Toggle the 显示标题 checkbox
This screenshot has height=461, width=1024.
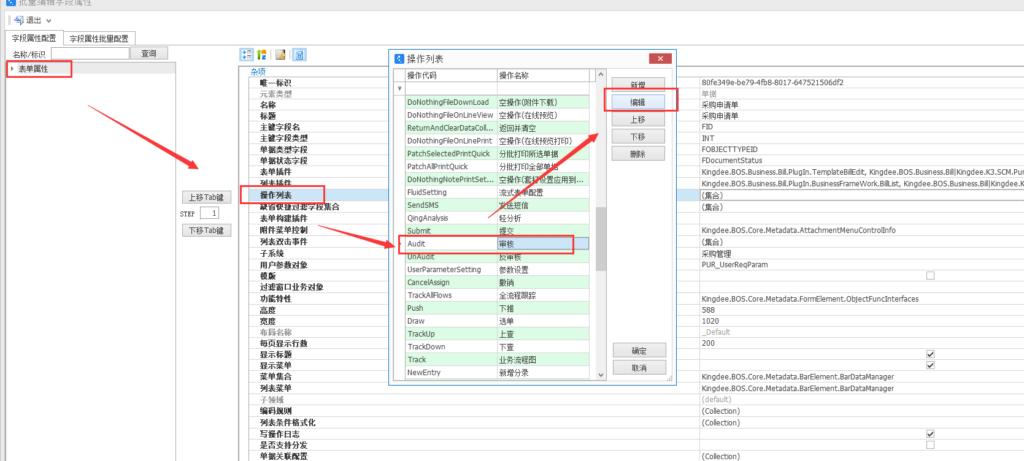pos(930,354)
